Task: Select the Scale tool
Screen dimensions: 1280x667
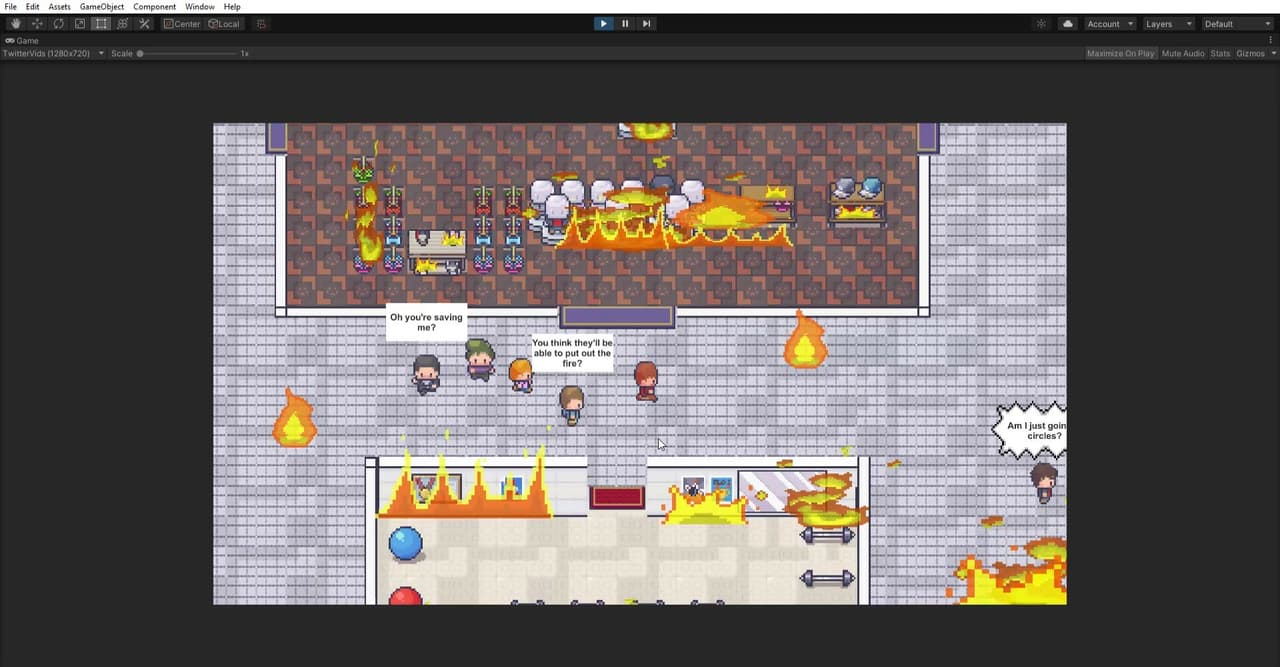Action: click(x=80, y=23)
